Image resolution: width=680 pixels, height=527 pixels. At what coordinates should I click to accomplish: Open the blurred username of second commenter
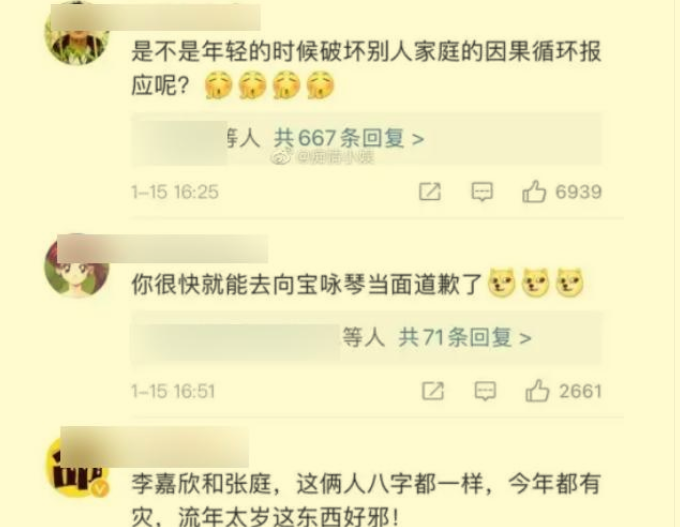point(162,249)
